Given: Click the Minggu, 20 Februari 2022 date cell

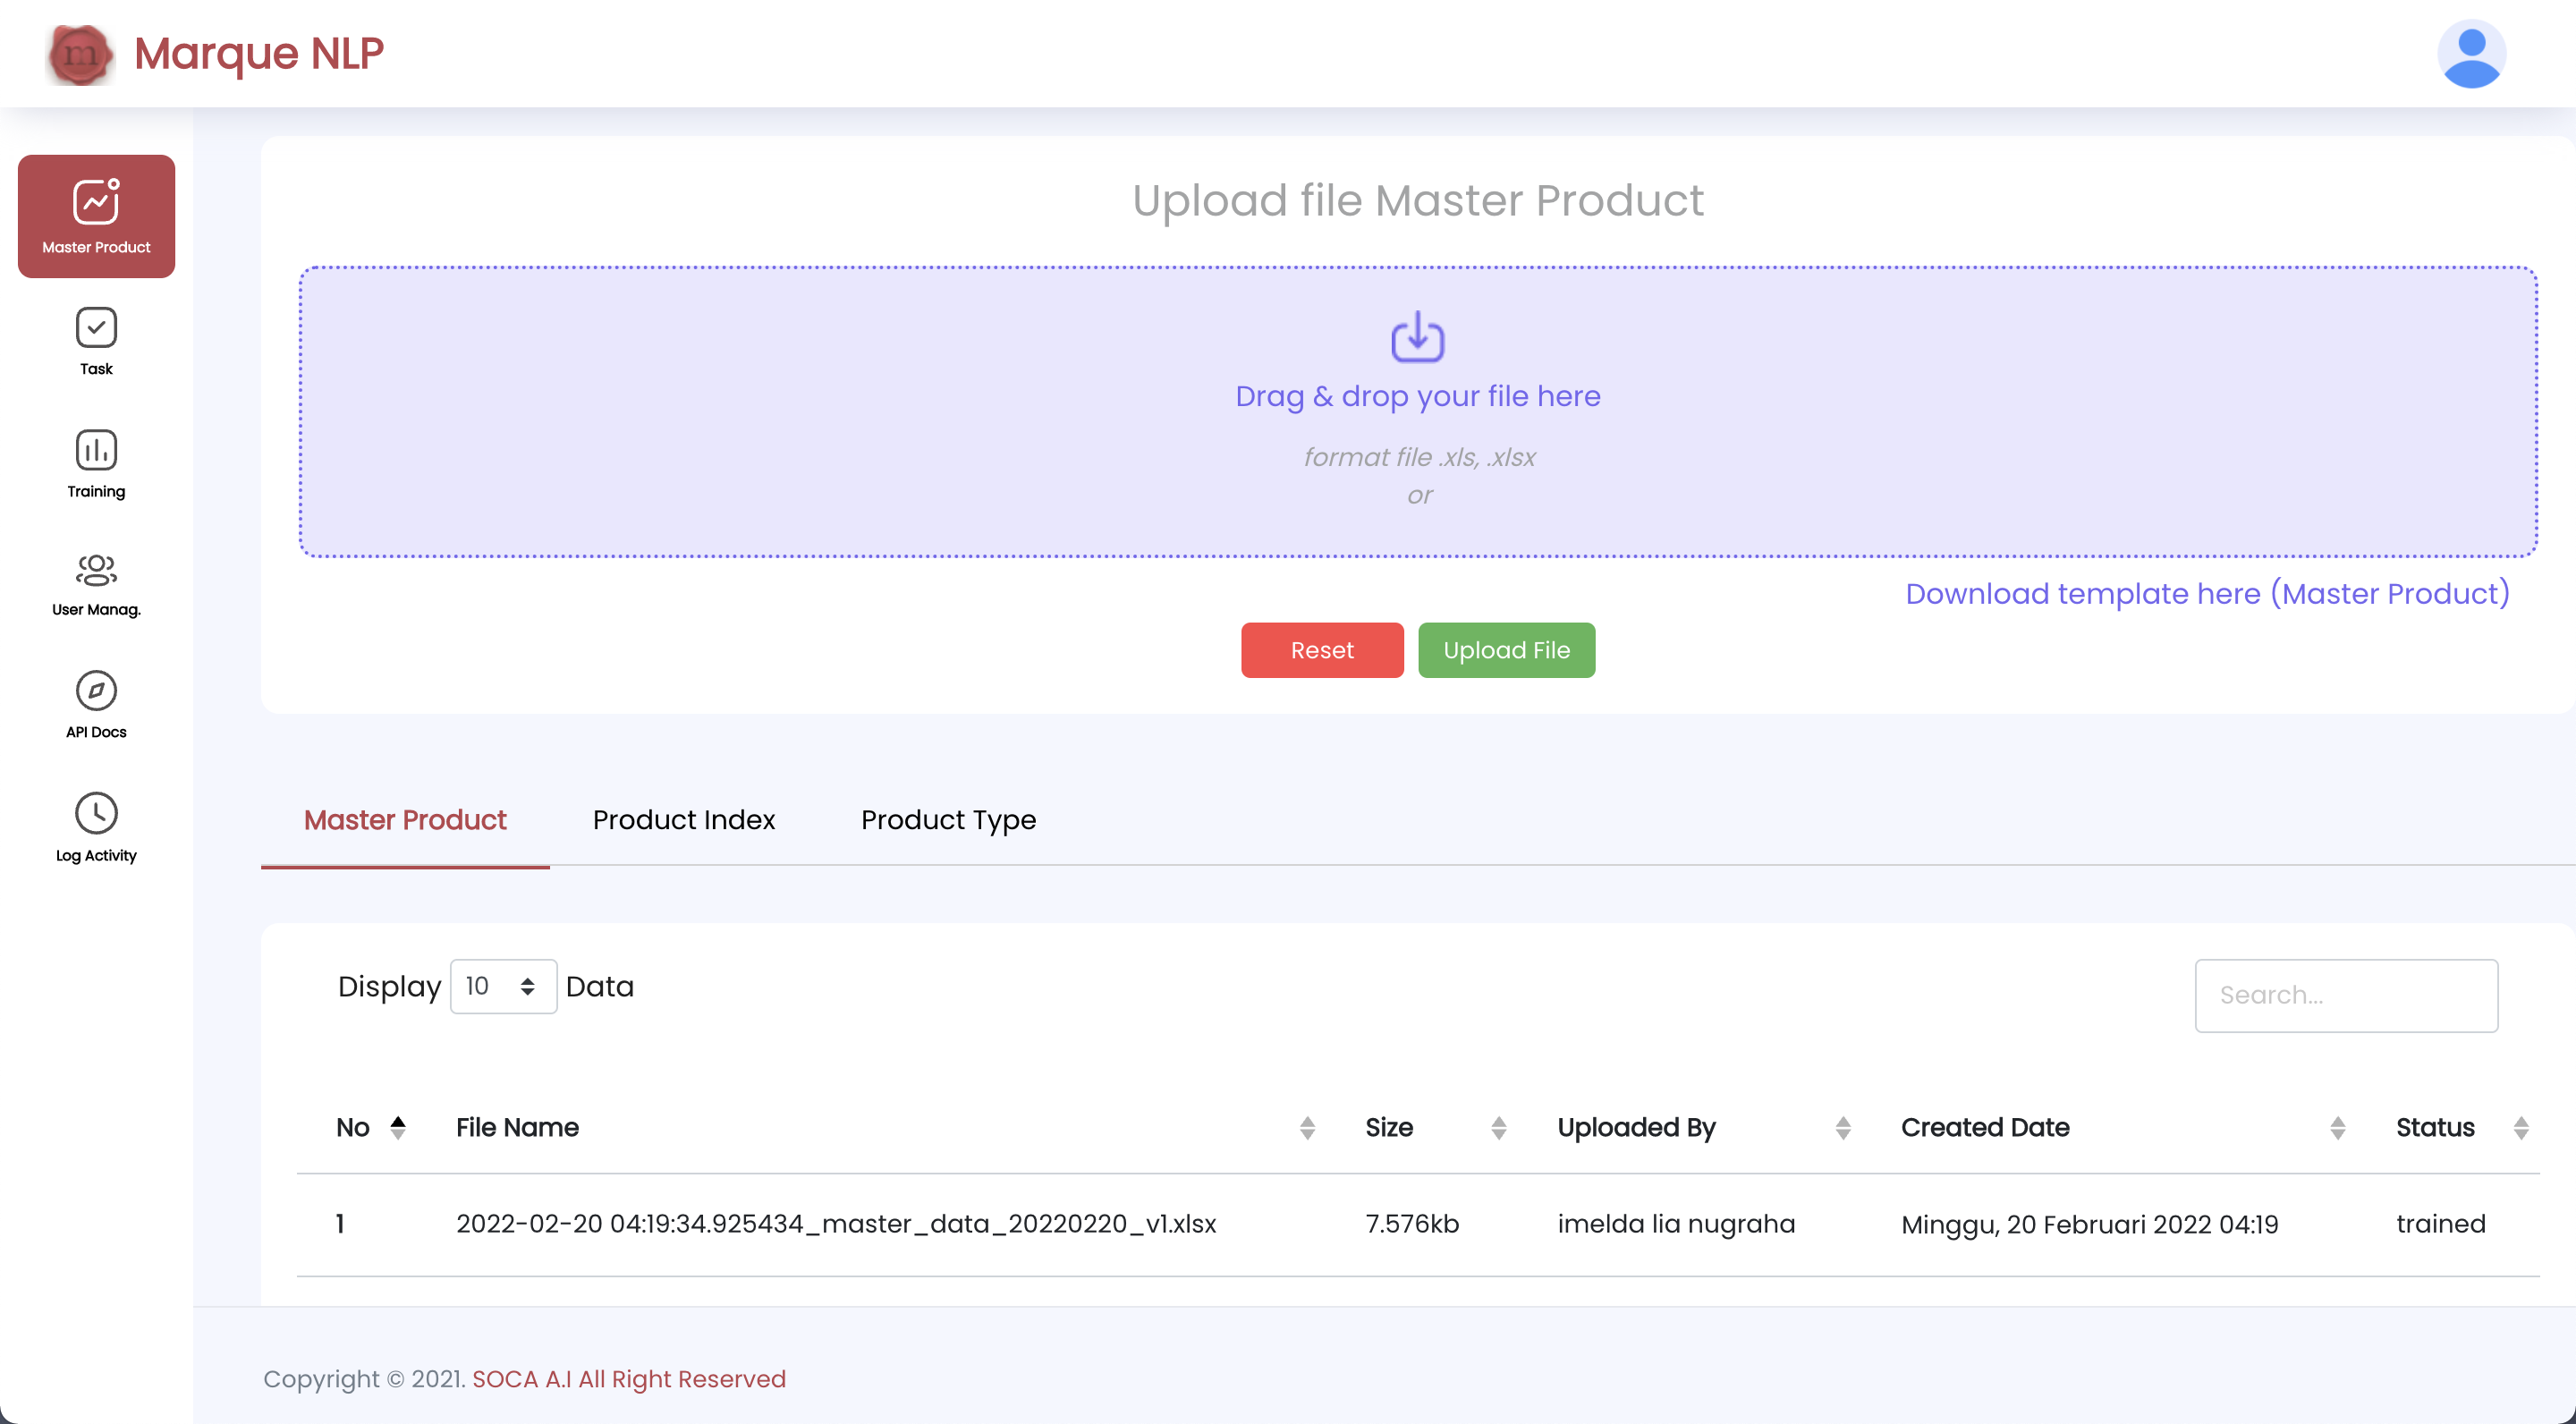Looking at the screenshot, I should (x=2089, y=1225).
